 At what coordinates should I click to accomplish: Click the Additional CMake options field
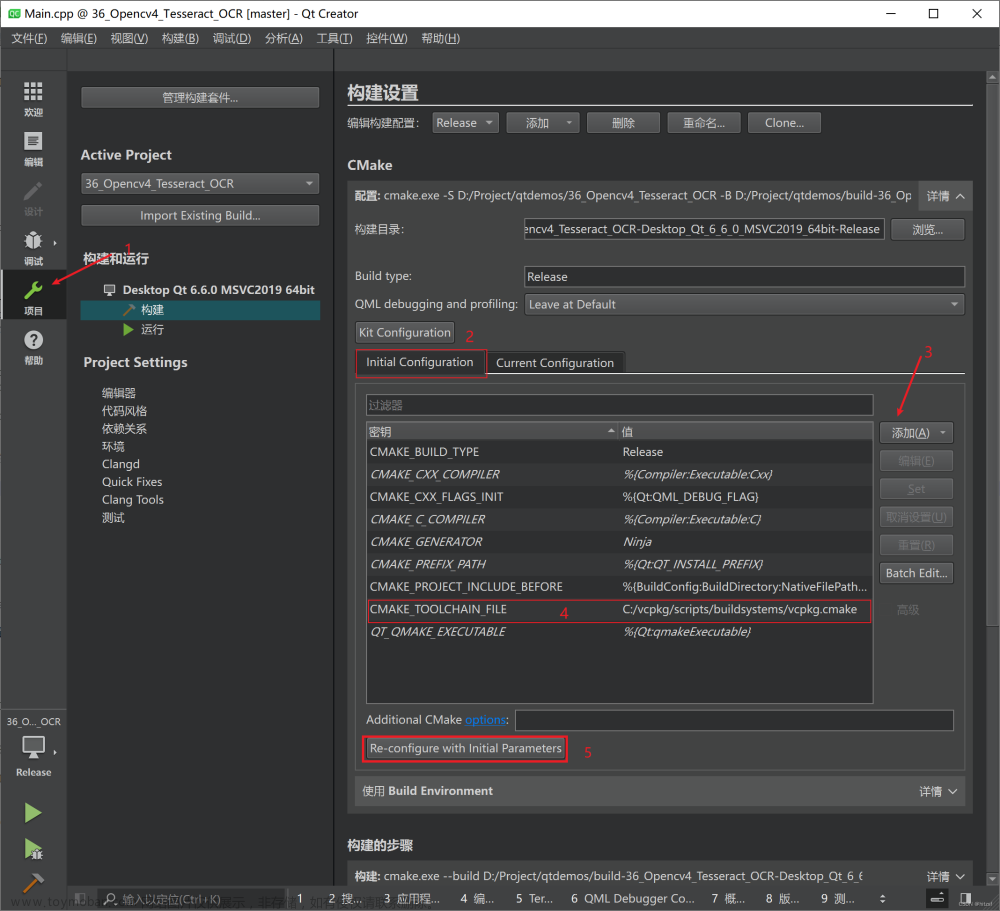[x=734, y=720]
